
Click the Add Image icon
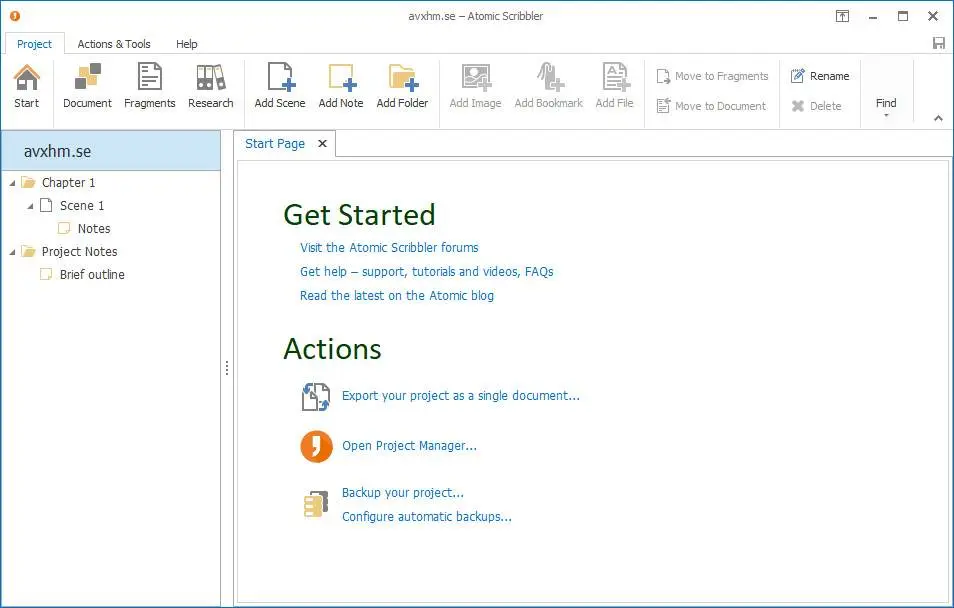tap(476, 77)
